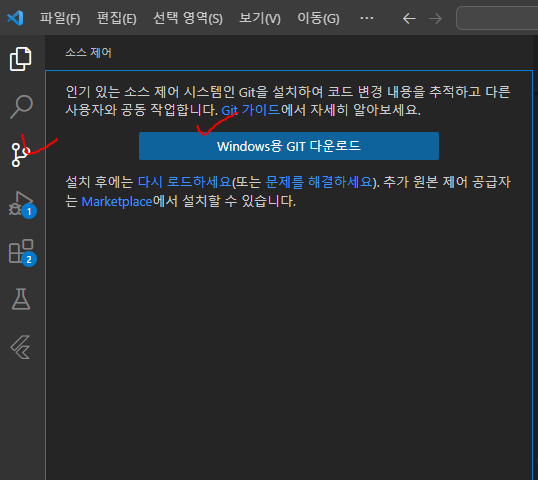Viewport: 538px width, 480px height.
Task: Go forward with the right arrow
Action: click(x=435, y=18)
